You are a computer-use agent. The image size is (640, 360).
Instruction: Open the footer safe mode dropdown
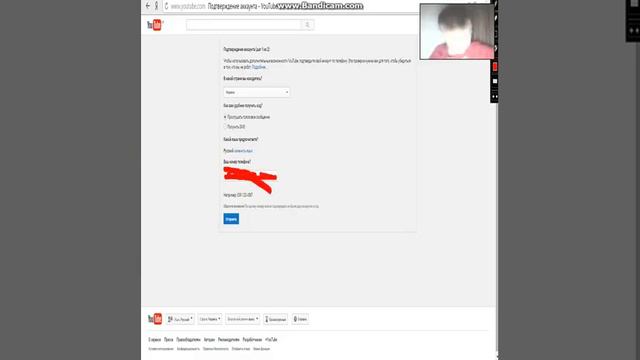(242, 319)
